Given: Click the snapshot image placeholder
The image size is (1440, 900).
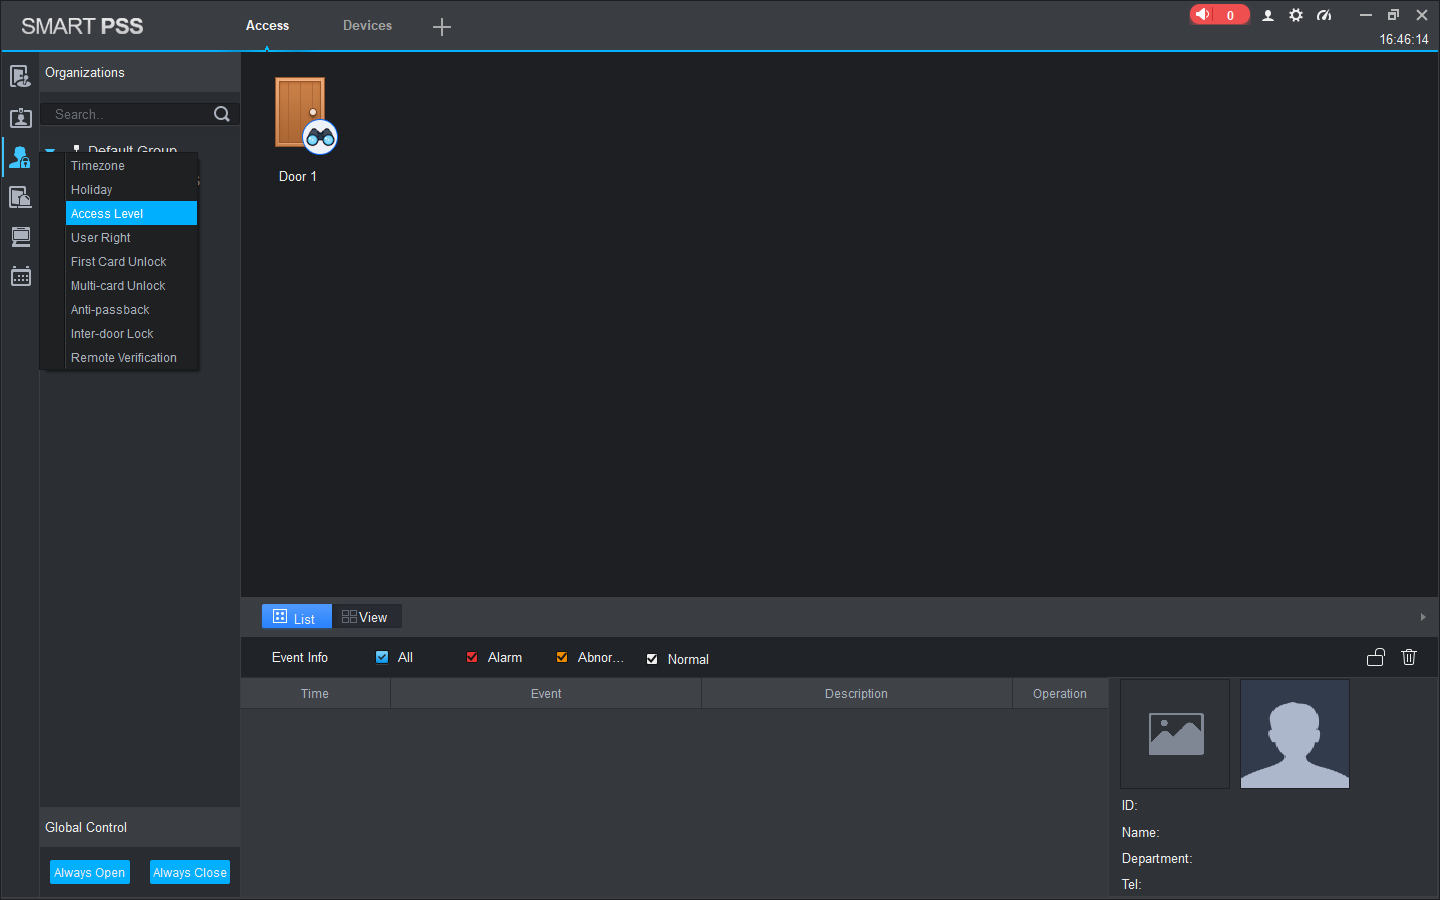Looking at the screenshot, I should click(x=1175, y=734).
